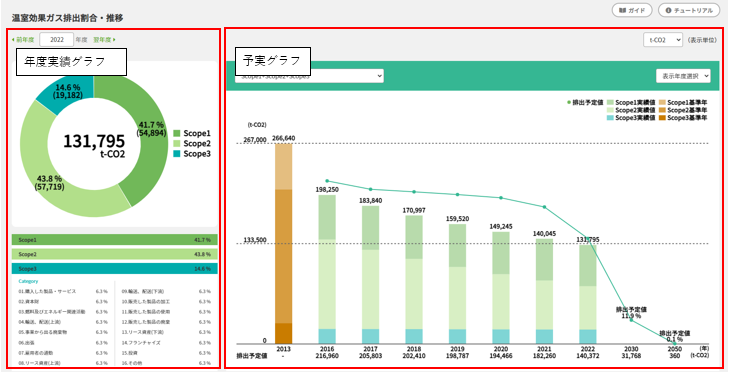Click the 2022 bar in forecast chart
This screenshot has width=730, height=373.
coord(588,294)
